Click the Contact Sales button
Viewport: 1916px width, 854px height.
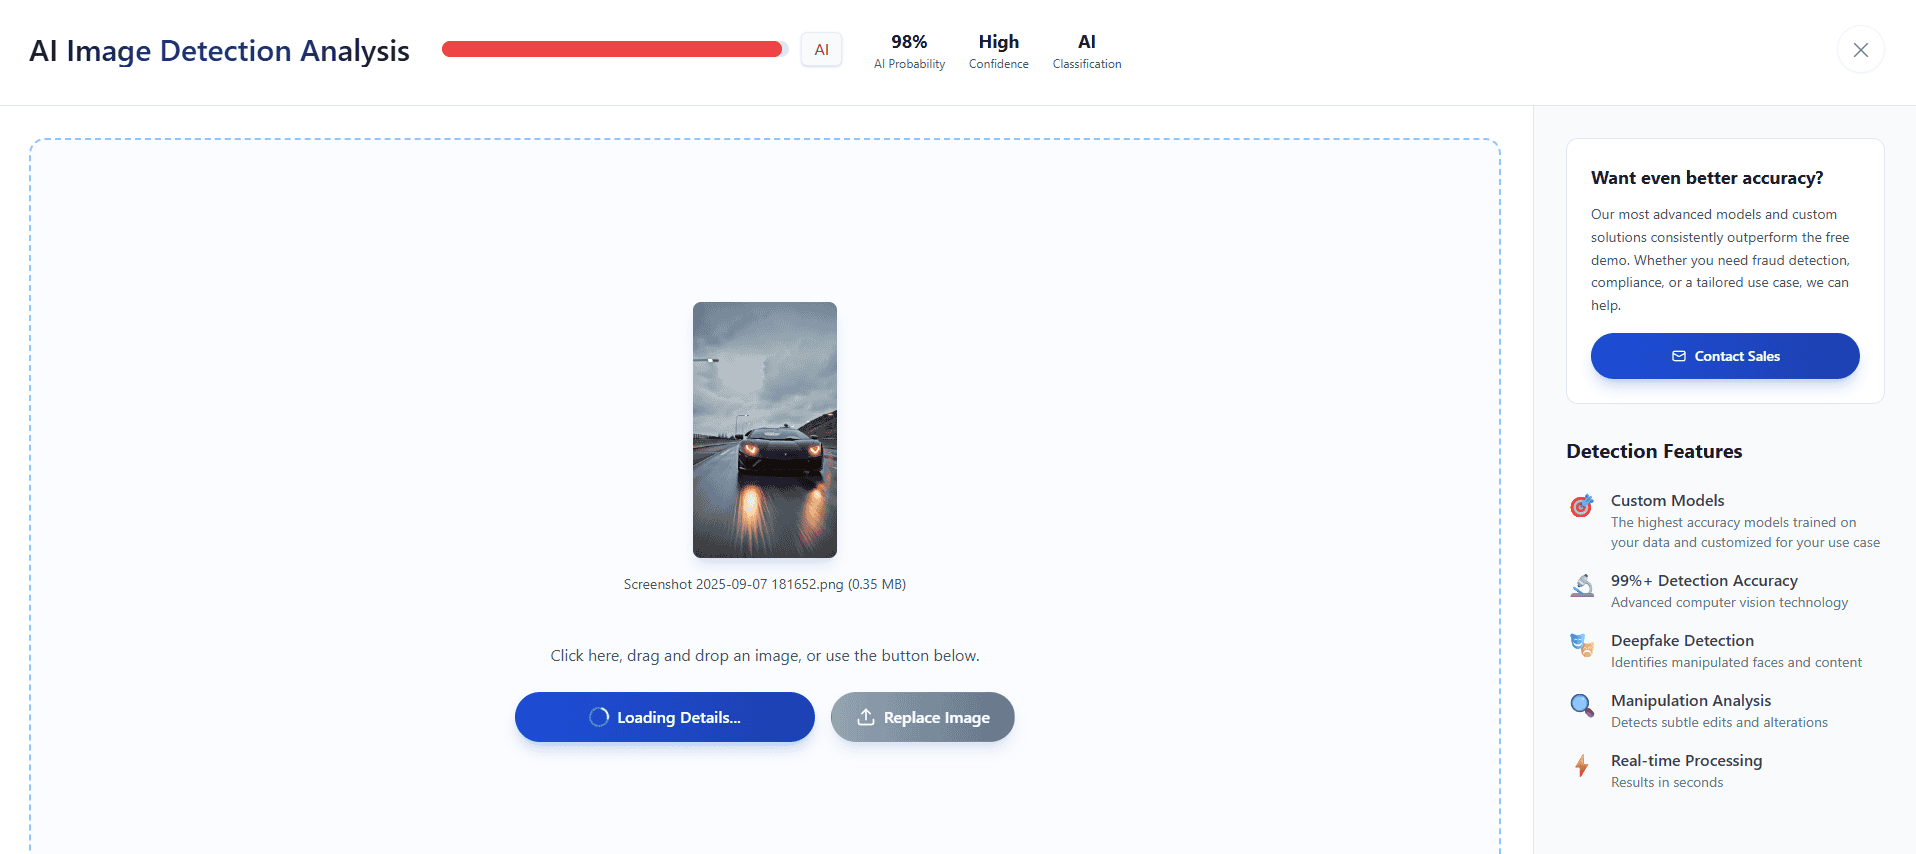coord(1725,356)
